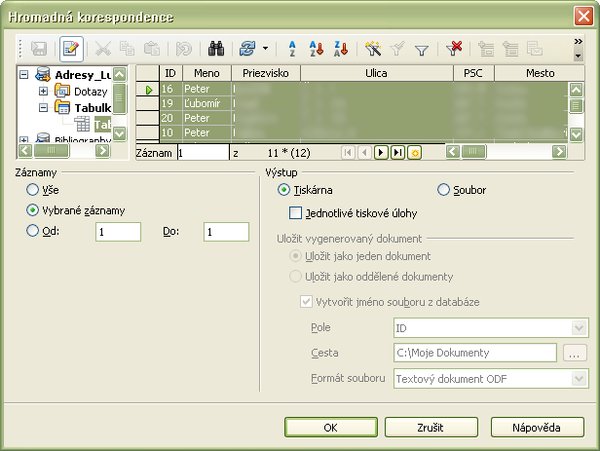Screen dimensions: 600x451
Task: Open the Standard Filter funnel icon
Action: coord(422,49)
